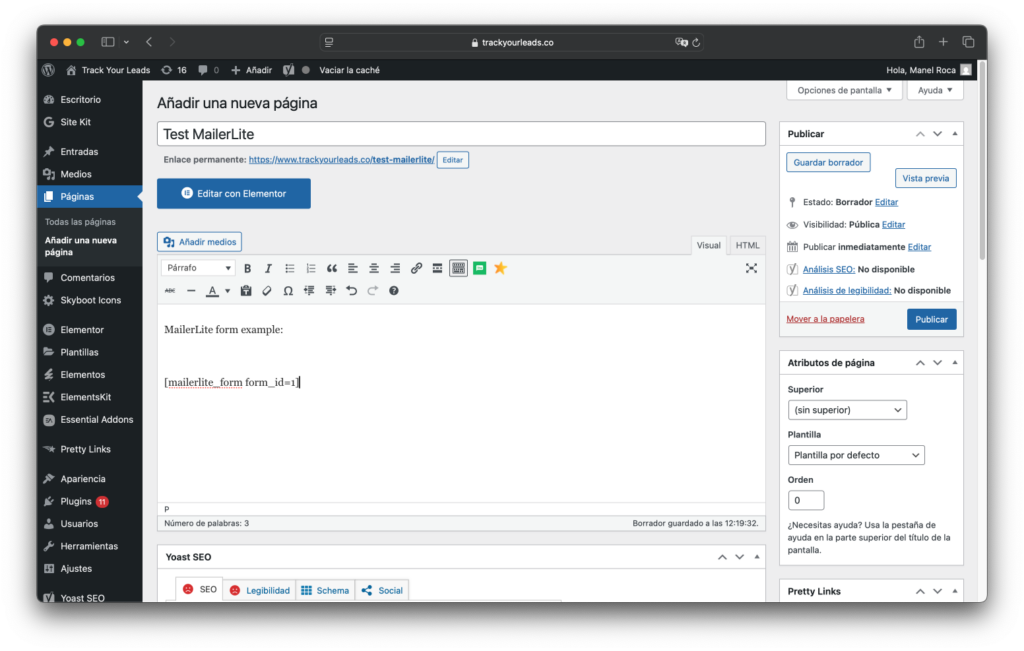Switch to Visual editor tab
1024x651 pixels.
709,246
